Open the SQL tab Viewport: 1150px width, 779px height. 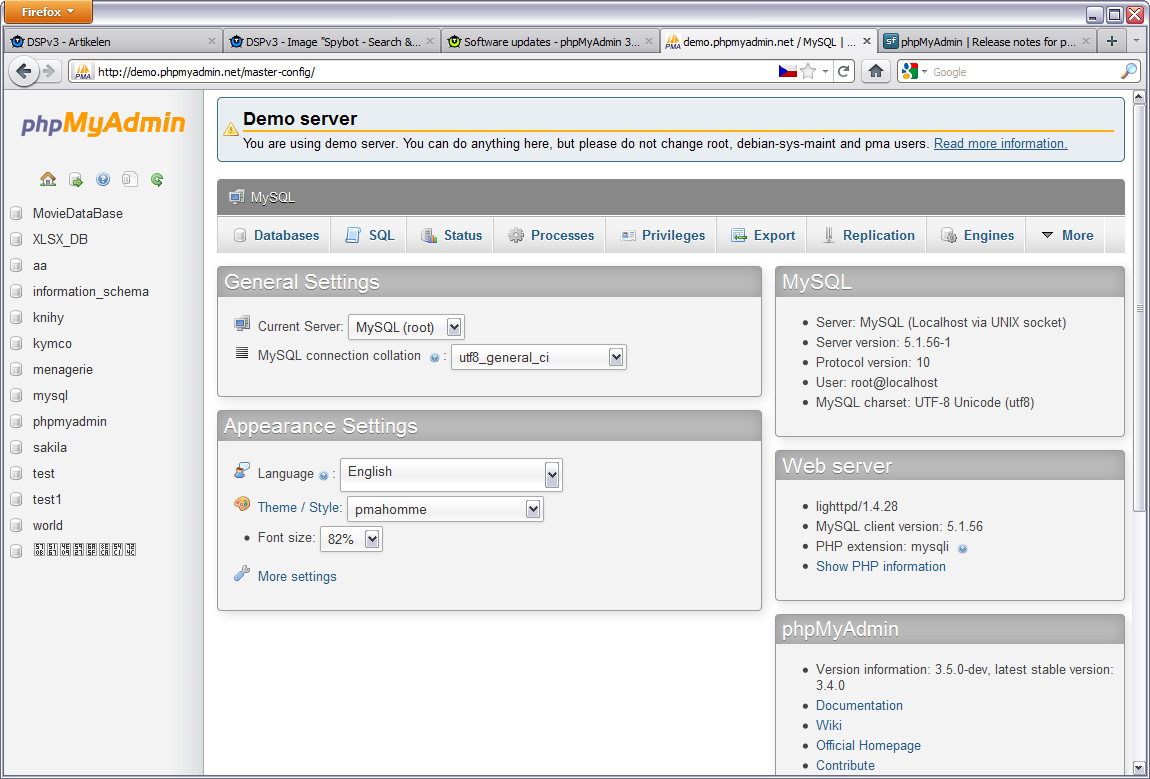coord(369,235)
